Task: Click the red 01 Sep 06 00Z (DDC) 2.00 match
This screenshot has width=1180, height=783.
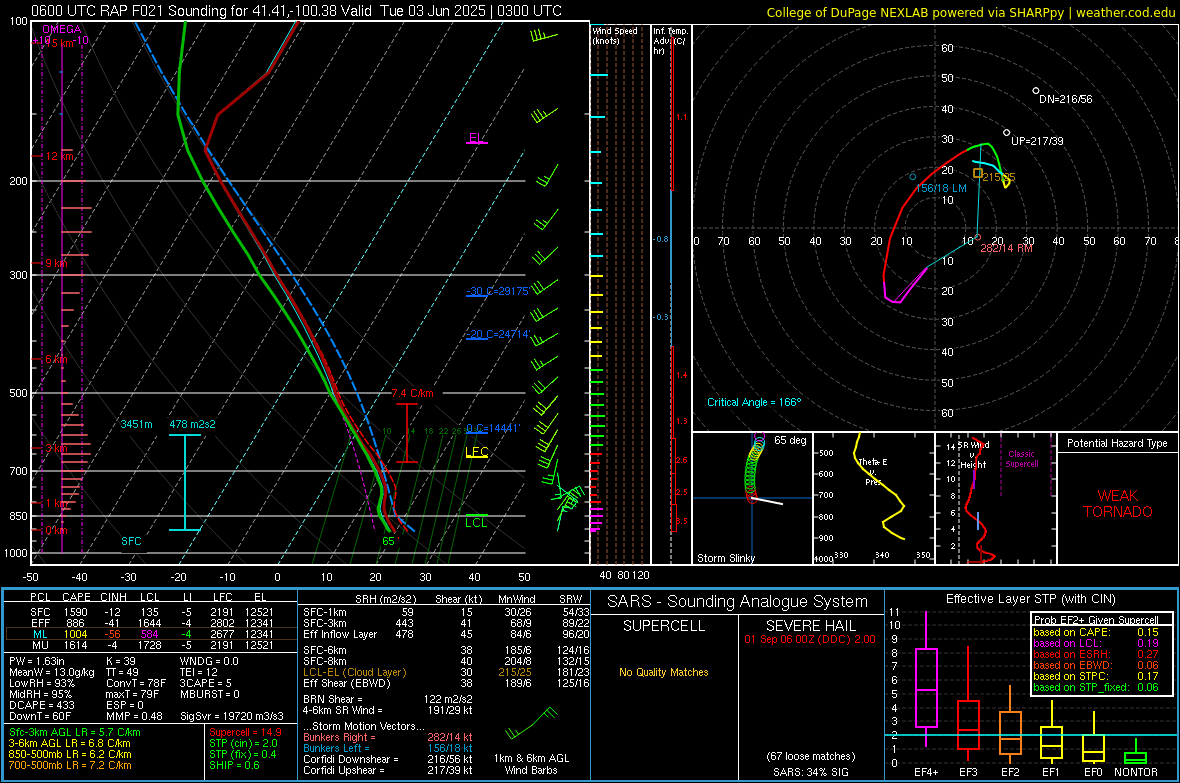Action: 810,639
